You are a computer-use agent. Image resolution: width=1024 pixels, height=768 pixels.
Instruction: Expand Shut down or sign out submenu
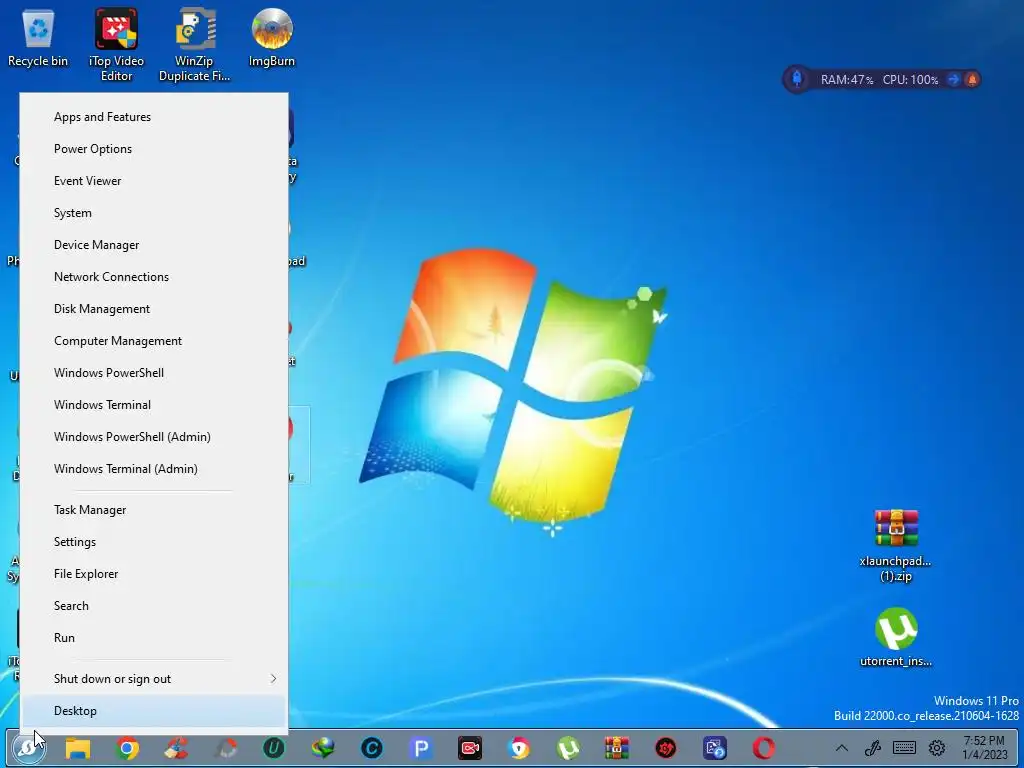[x=153, y=679]
